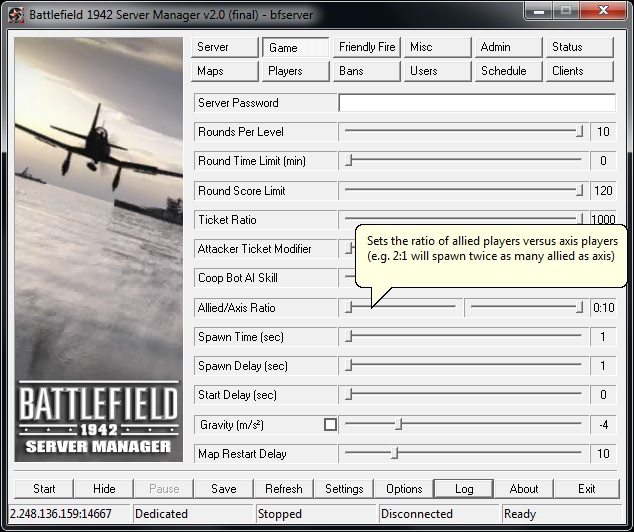This screenshot has height=532, width=634.
Task: Click the Gravity slider handle
Action: coord(399,424)
